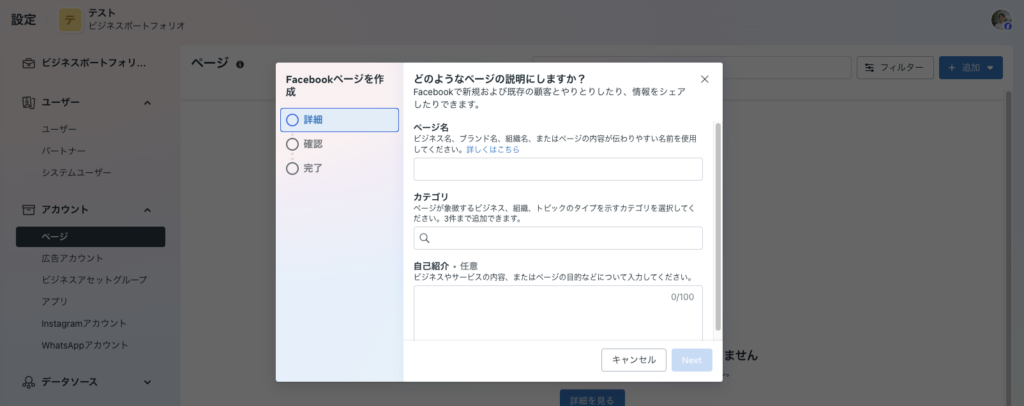The width and height of the screenshot is (1024, 406).
Task: Click the users section people icon
Action: 28,102
